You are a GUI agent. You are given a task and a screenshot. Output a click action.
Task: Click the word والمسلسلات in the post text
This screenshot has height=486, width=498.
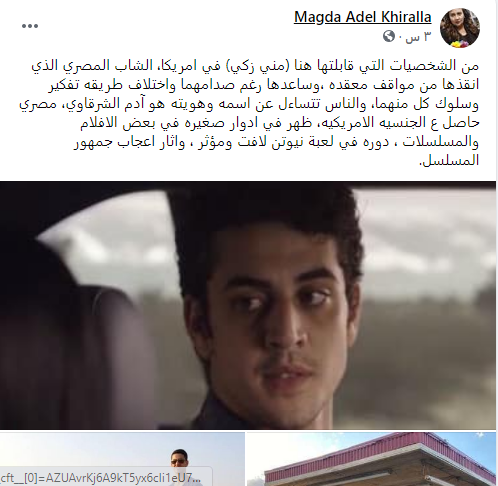pos(440,142)
